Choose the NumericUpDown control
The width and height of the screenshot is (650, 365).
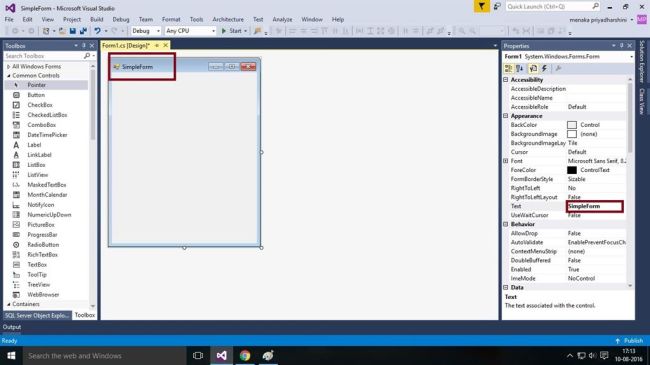pos(49,214)
